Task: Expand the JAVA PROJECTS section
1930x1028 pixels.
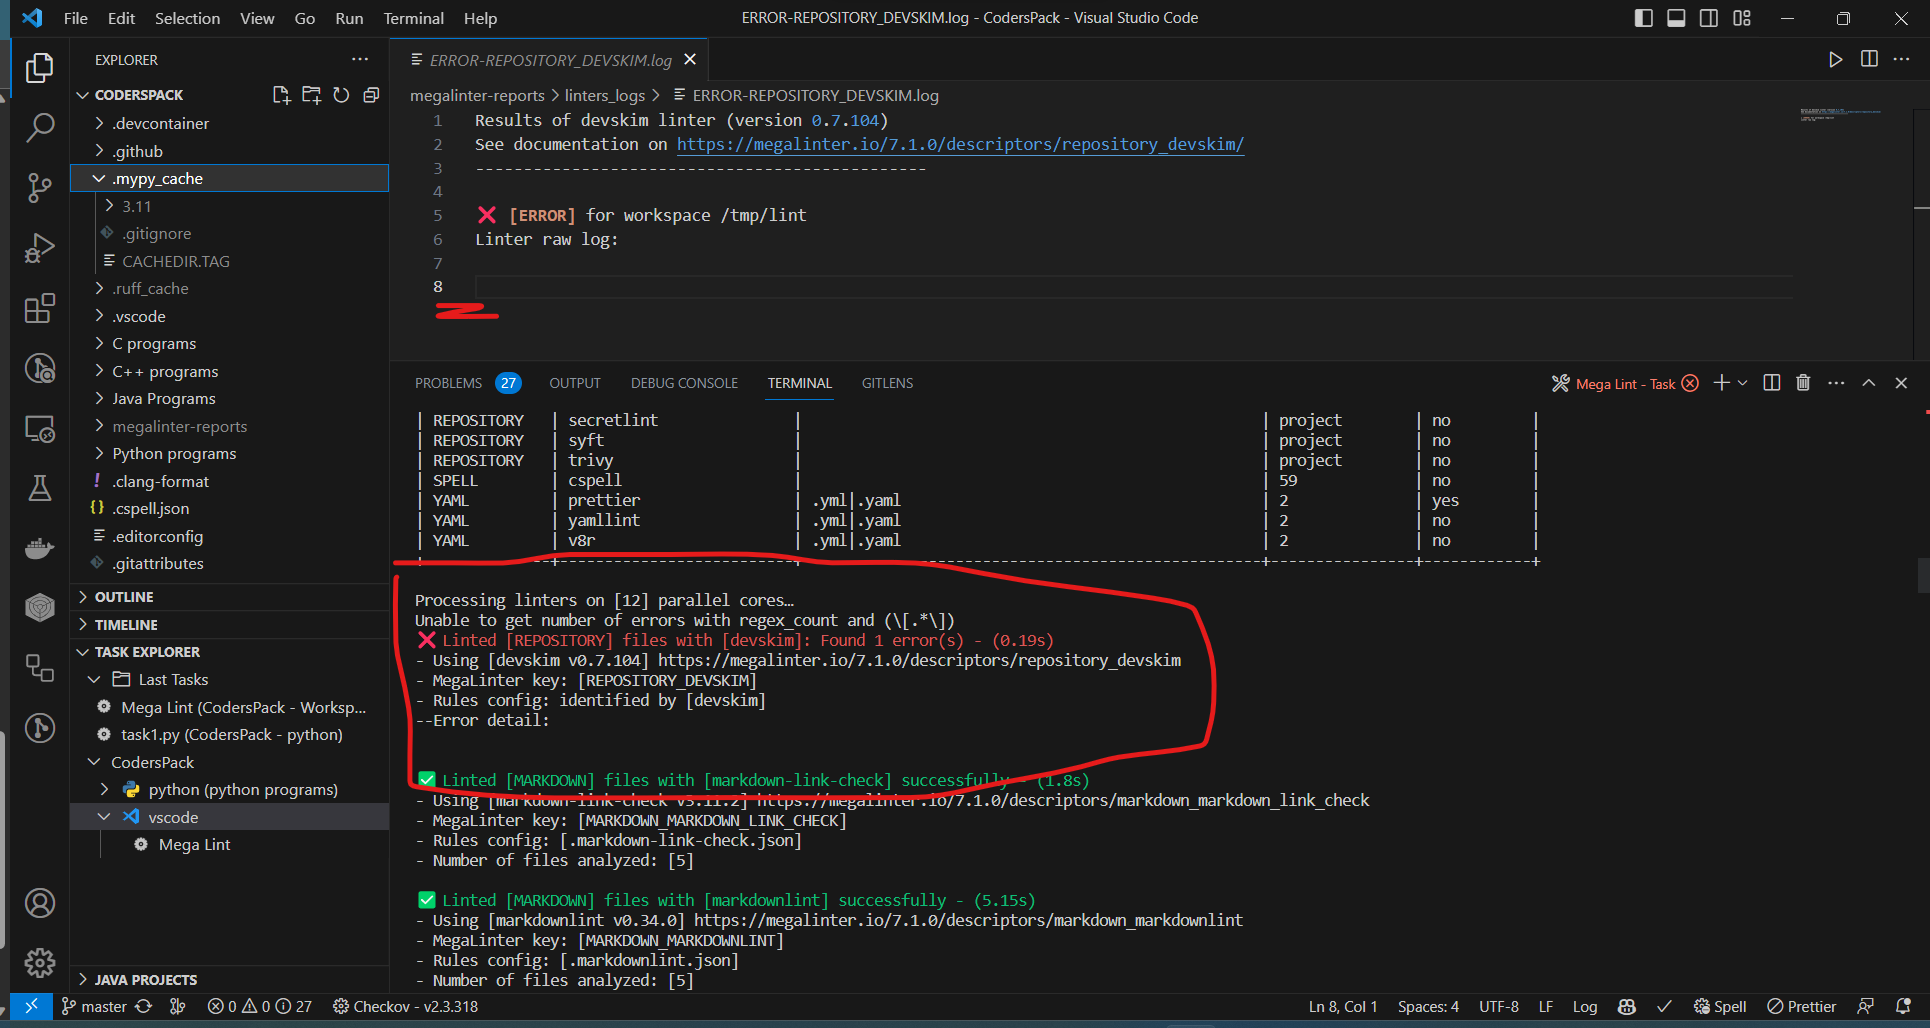Action: tap(229, 980)
